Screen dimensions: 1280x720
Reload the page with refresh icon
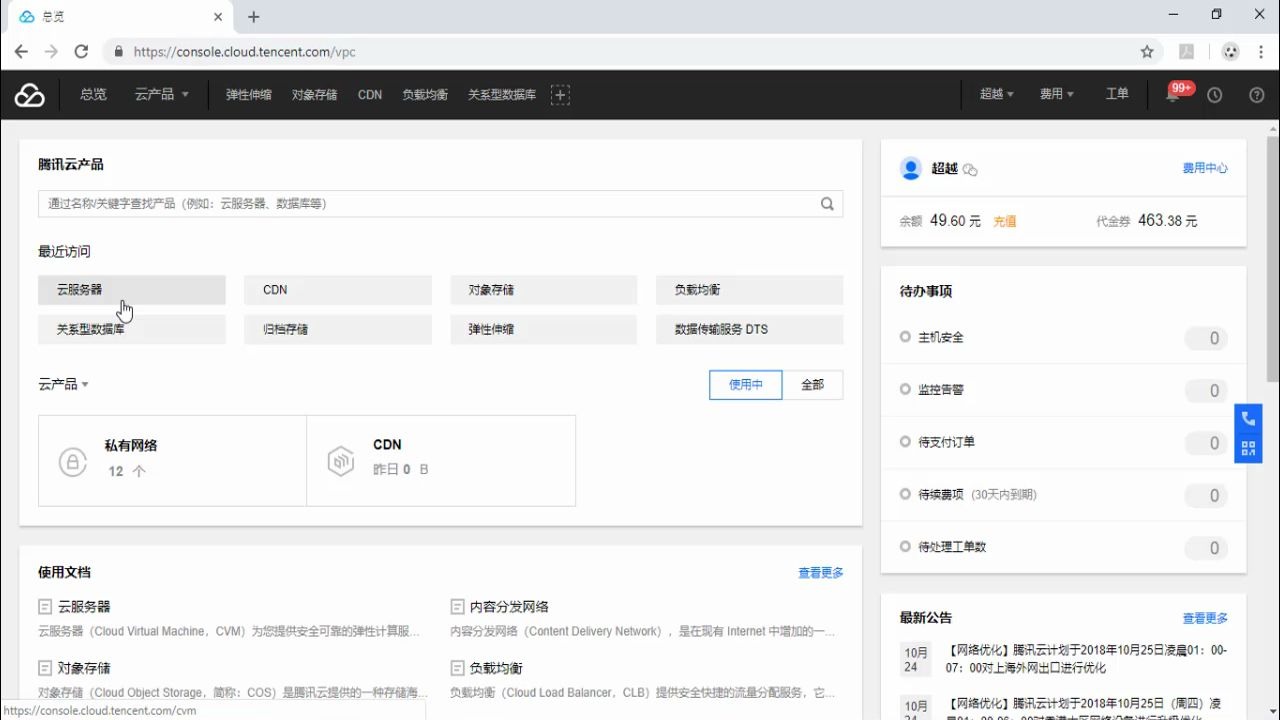coord(82,52)
